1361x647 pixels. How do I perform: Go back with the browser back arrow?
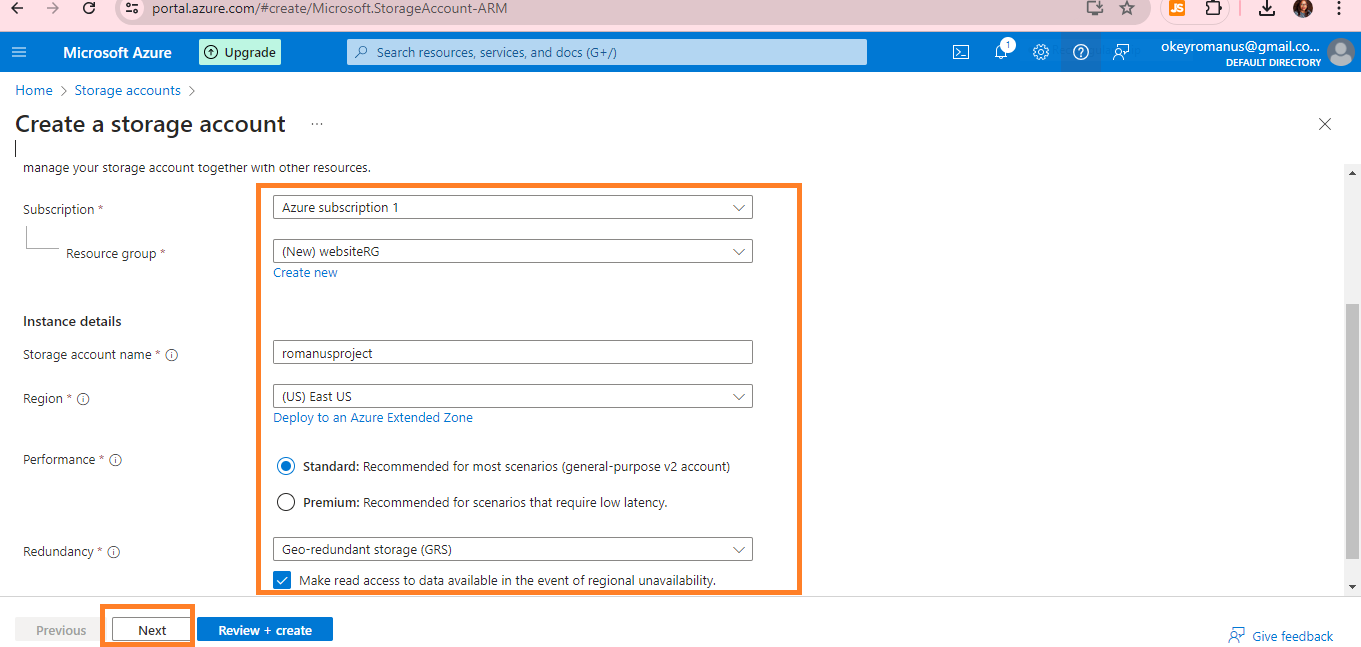click(17, 8)
